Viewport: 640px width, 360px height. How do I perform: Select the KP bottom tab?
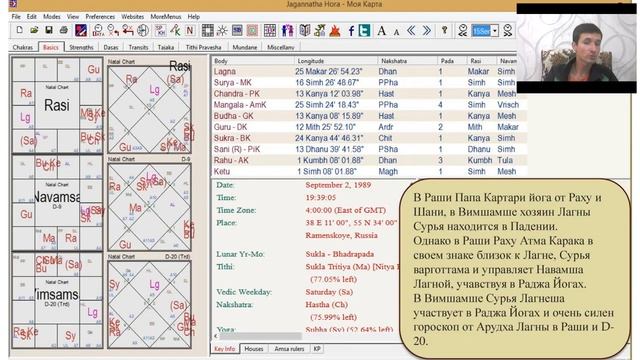click(x=317, y=349)
